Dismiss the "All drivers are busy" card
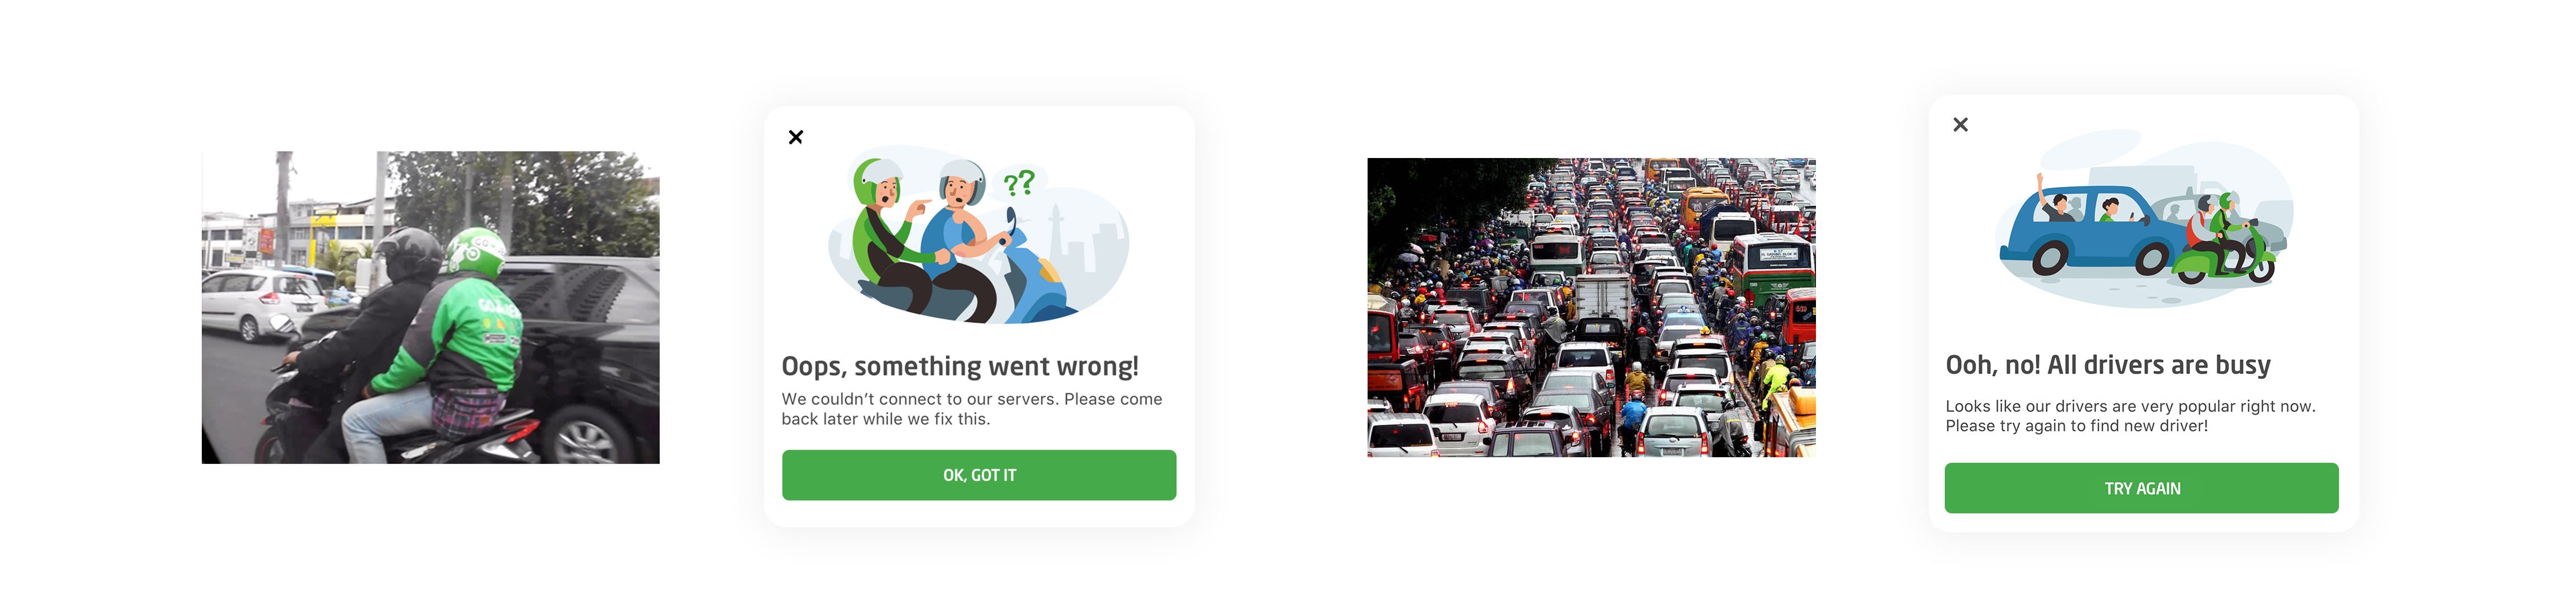2576x613 pixels. pos(1960,125)
